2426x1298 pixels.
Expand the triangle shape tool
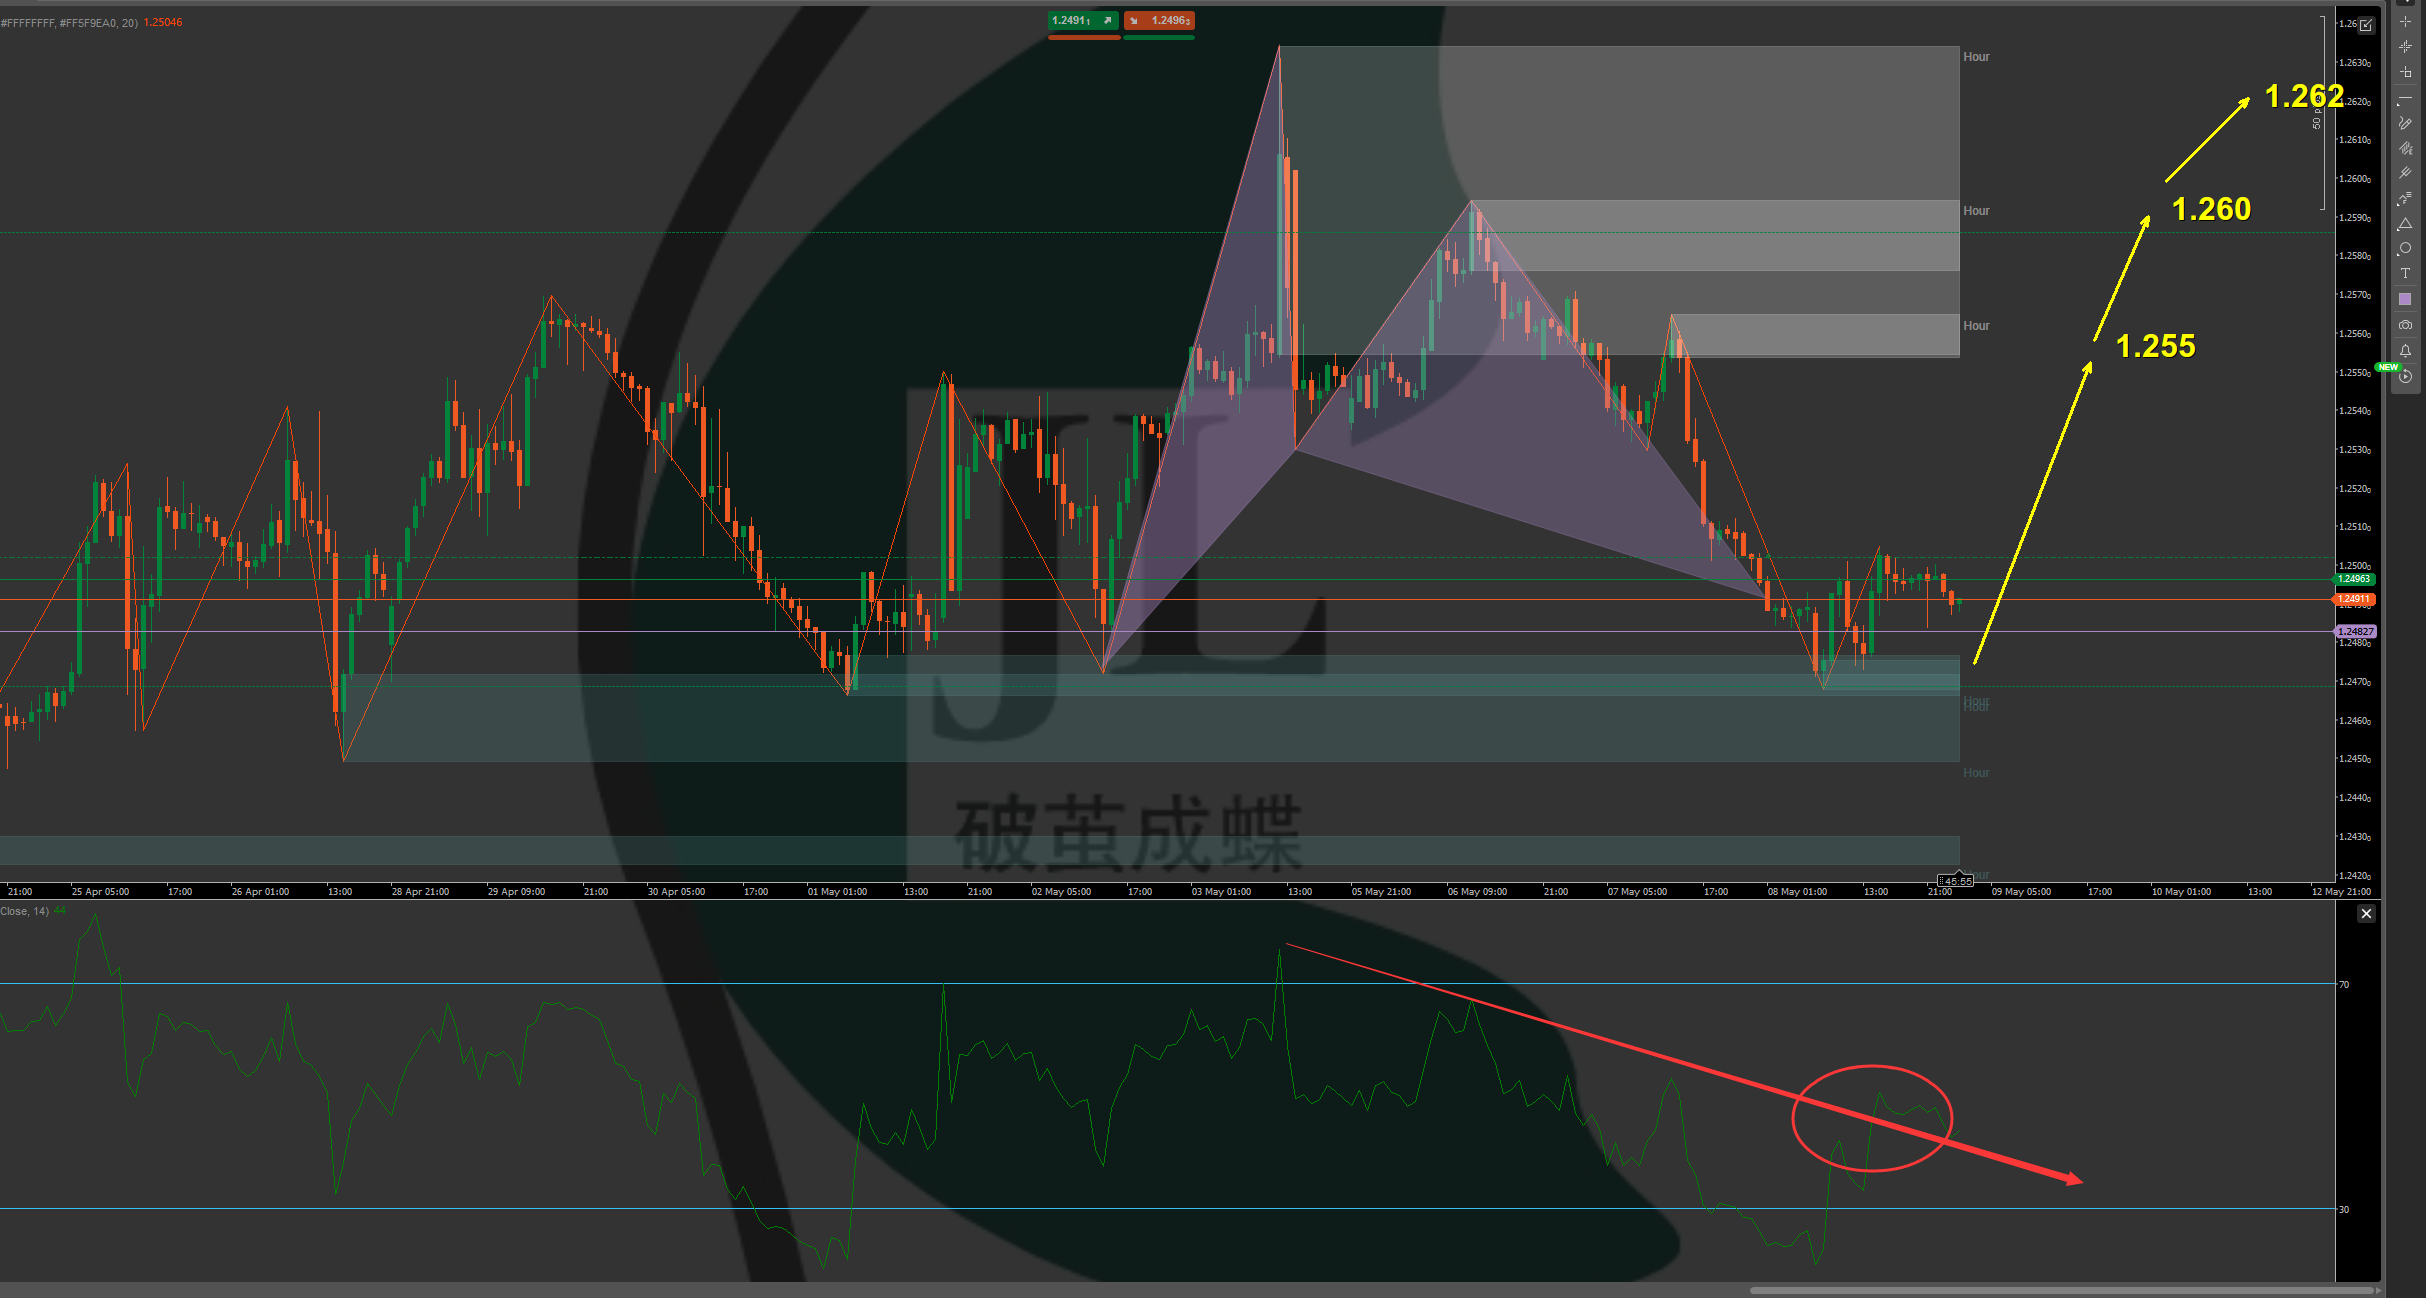[x=2405, y=224]
